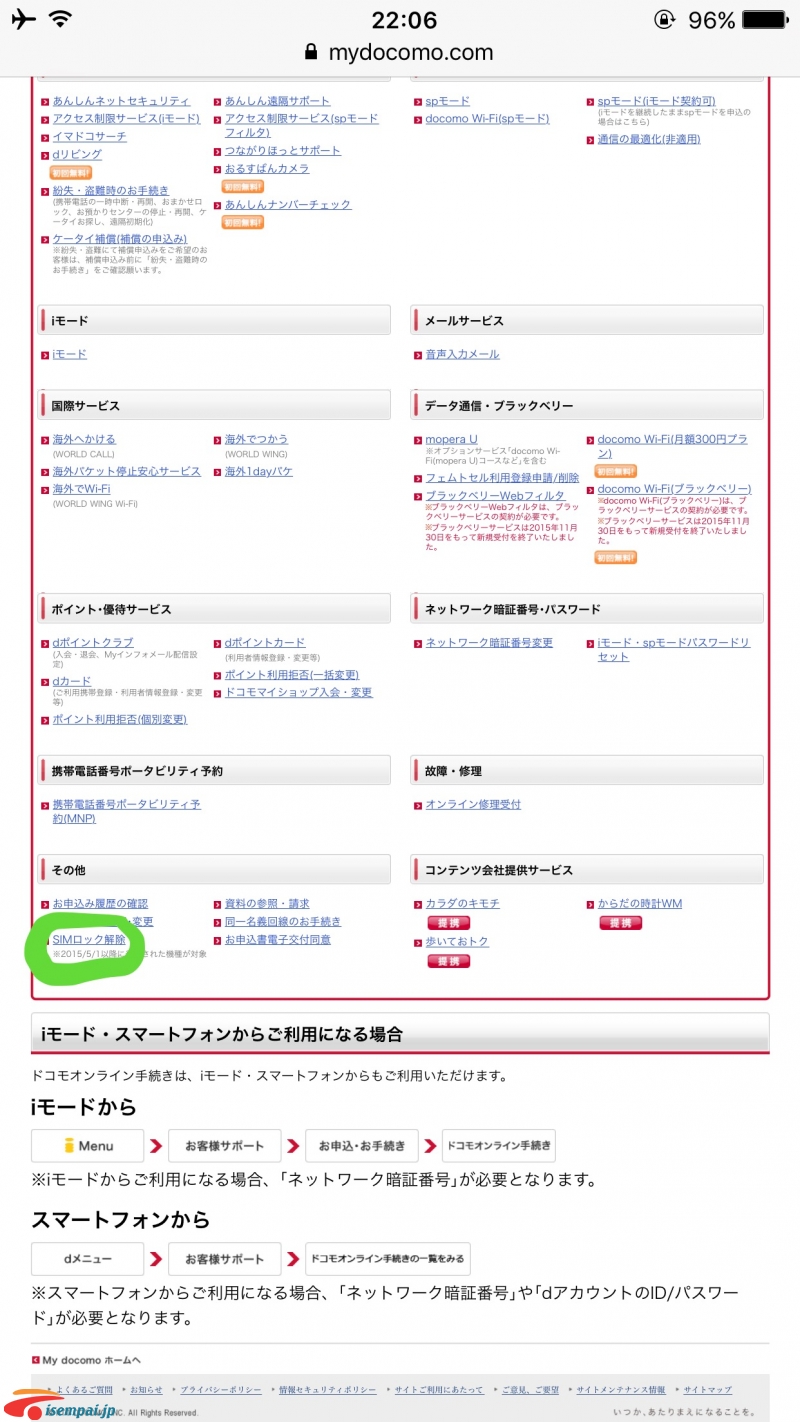800x1422 pixels.
Task: Open アクセス制限サービス(spモードフィルタ) link
Action: coord(301,125)
